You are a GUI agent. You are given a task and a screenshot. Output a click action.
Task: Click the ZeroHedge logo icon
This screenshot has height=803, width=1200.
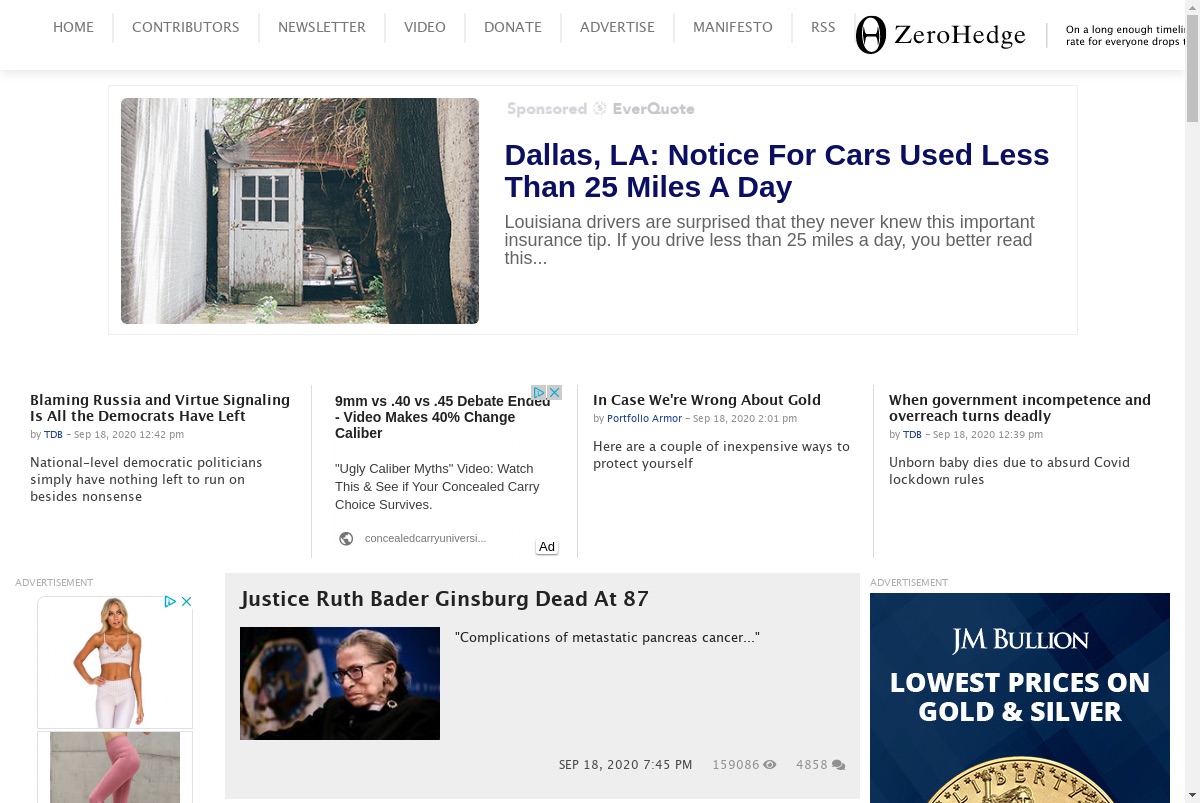click(x=871, y=35)
